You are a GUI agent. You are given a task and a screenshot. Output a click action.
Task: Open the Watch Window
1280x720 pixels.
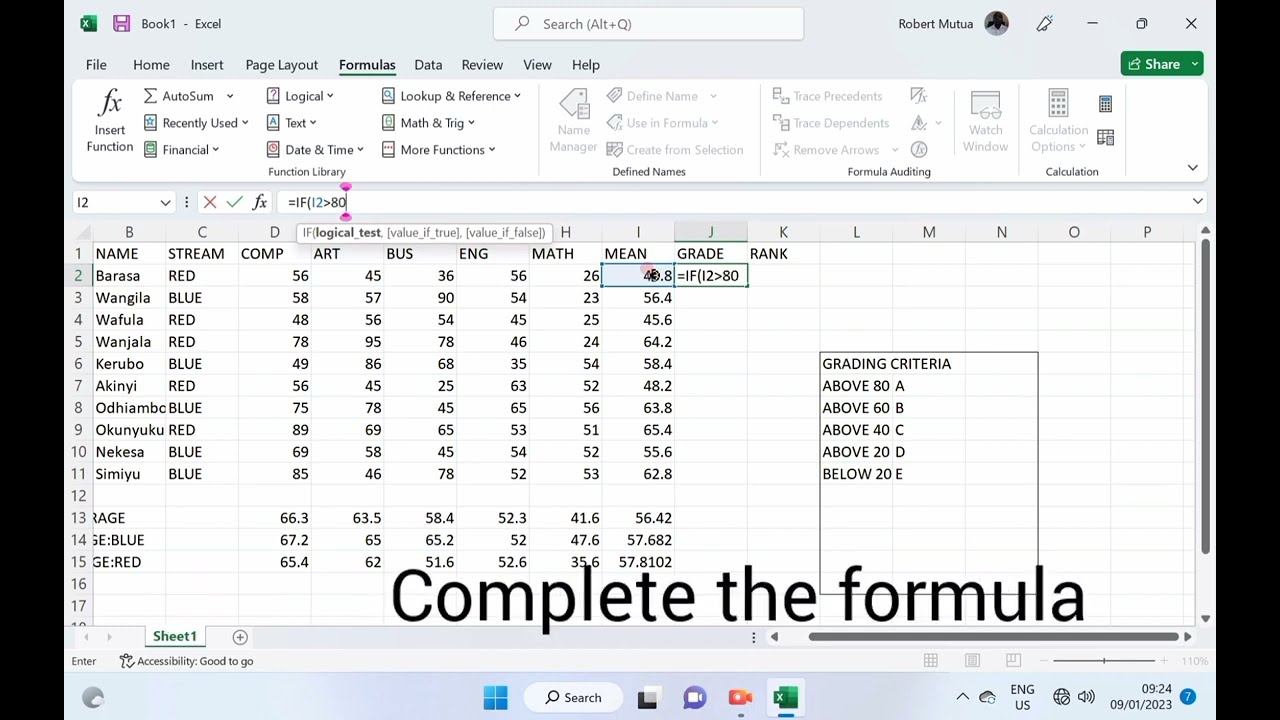[x=985, y=122]
